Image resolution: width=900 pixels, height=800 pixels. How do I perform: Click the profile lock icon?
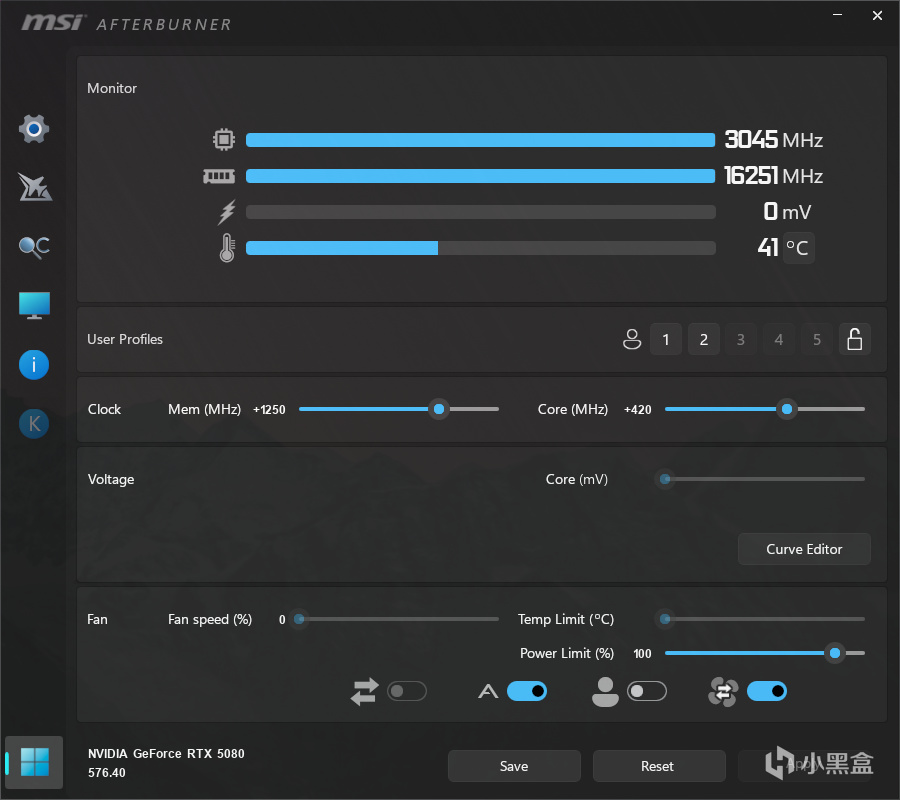[x=854, y=340]
